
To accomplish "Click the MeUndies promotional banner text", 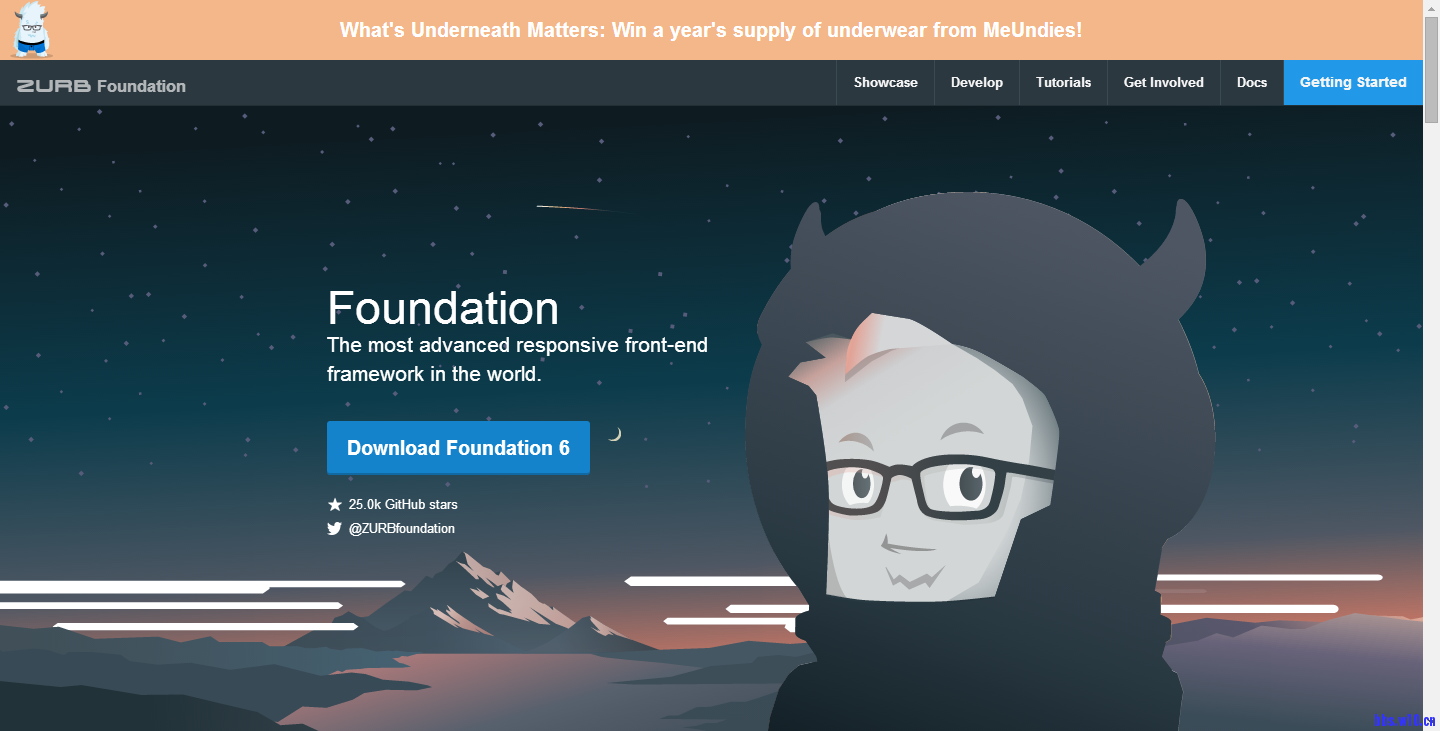I will (x=711, y=30).
